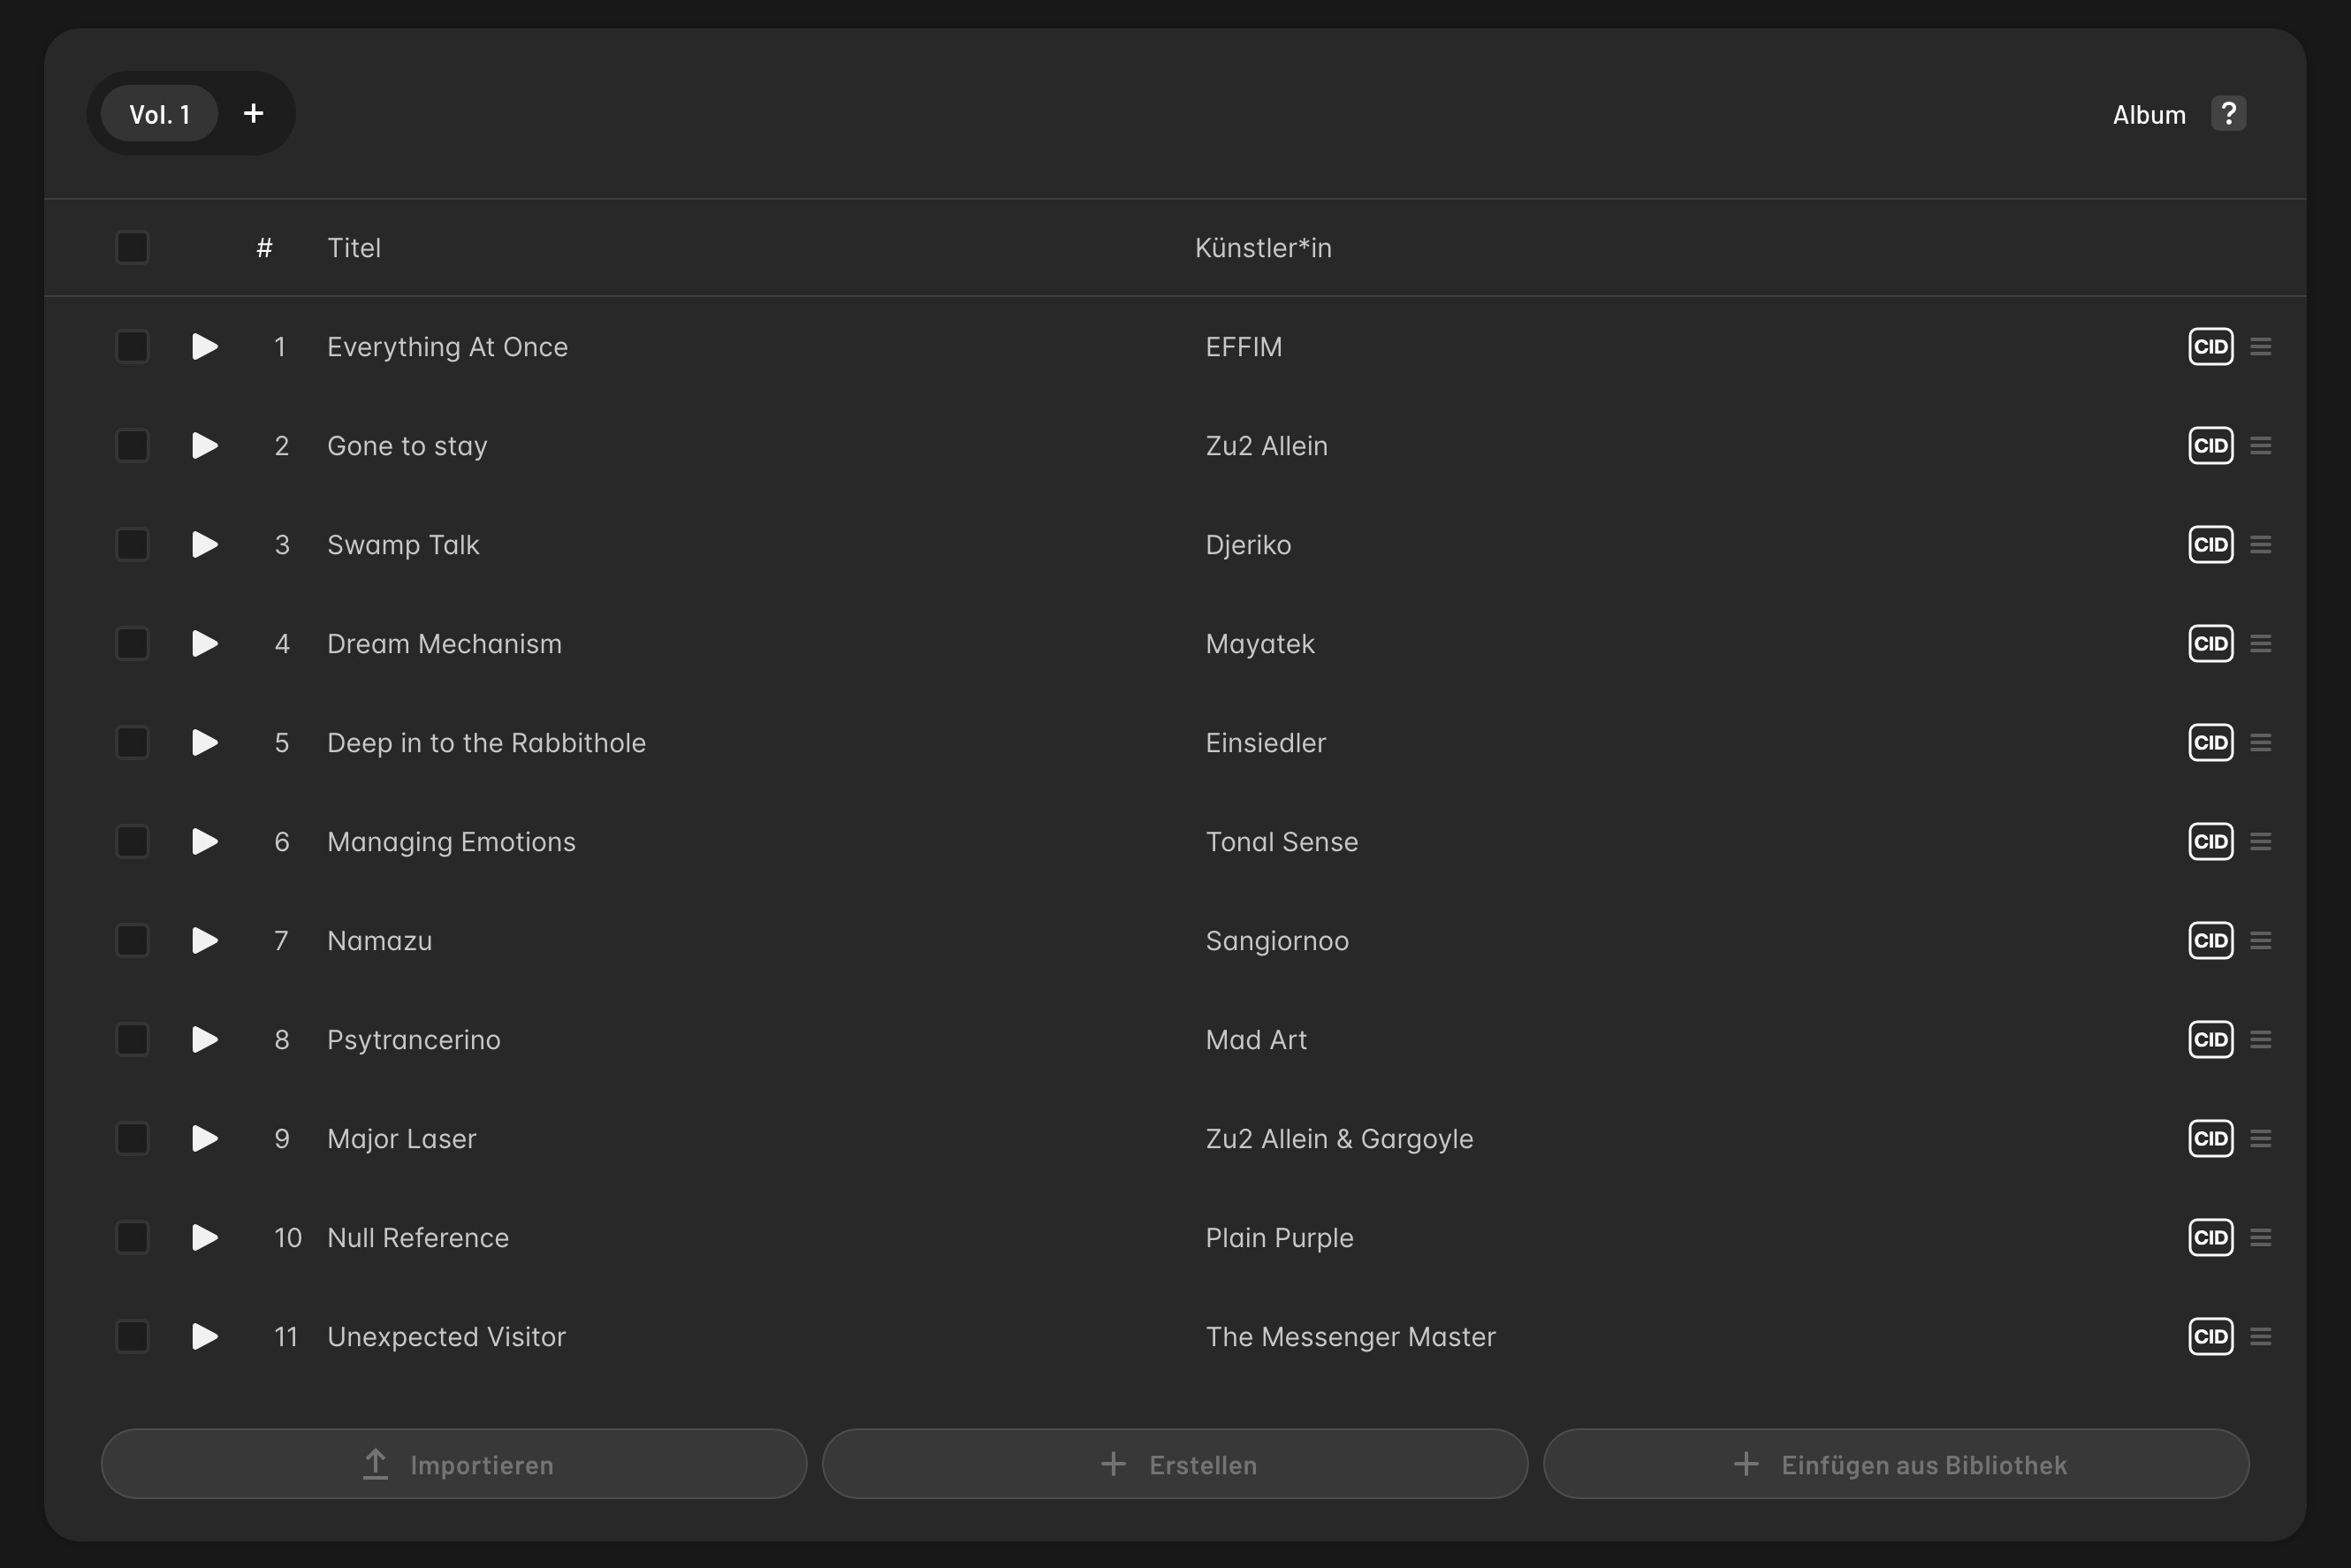
Task: Click CID icon on Unexpected Visitor row
Action: click(2210, 1337)
